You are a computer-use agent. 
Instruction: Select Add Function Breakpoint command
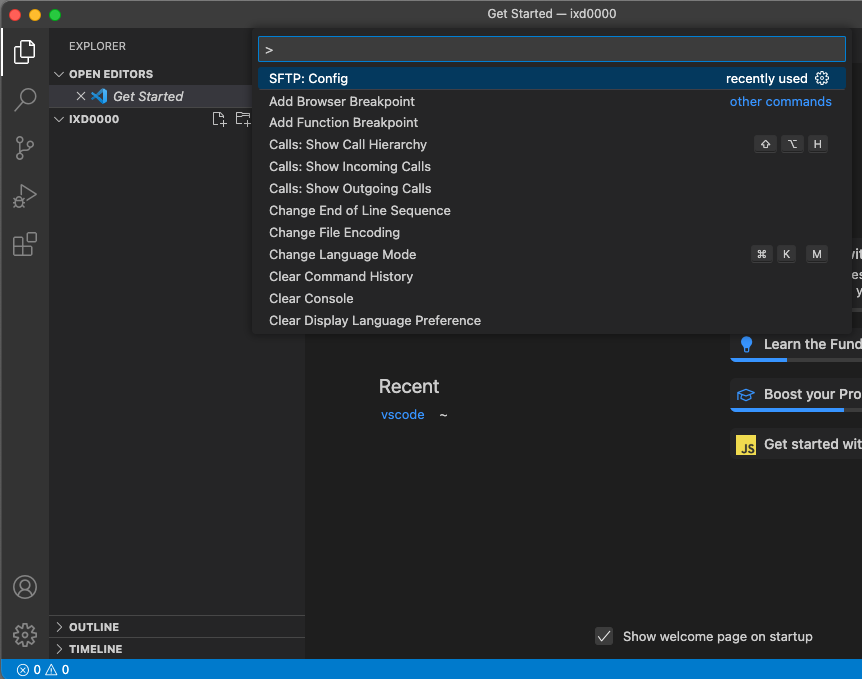(551, 123)
